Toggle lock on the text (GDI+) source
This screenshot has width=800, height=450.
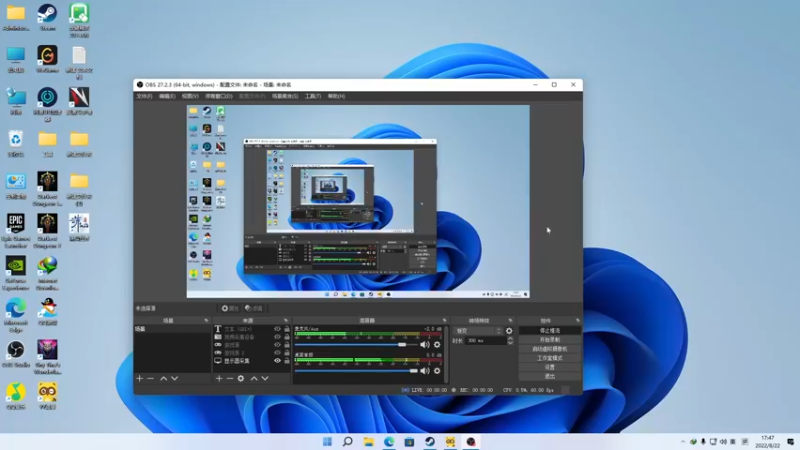[x=287, y=329]
